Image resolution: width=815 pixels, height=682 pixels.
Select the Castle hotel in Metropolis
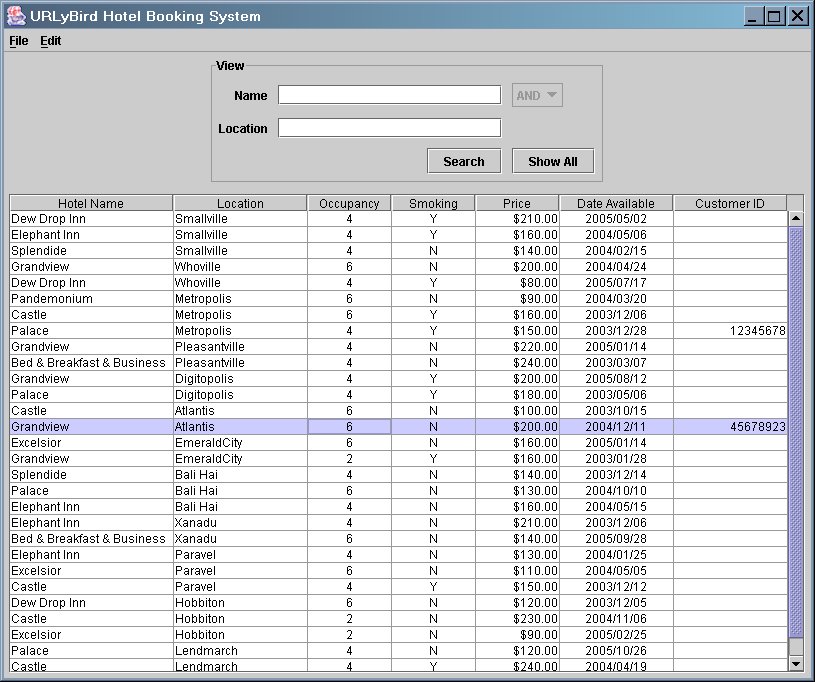pos(91,315)
